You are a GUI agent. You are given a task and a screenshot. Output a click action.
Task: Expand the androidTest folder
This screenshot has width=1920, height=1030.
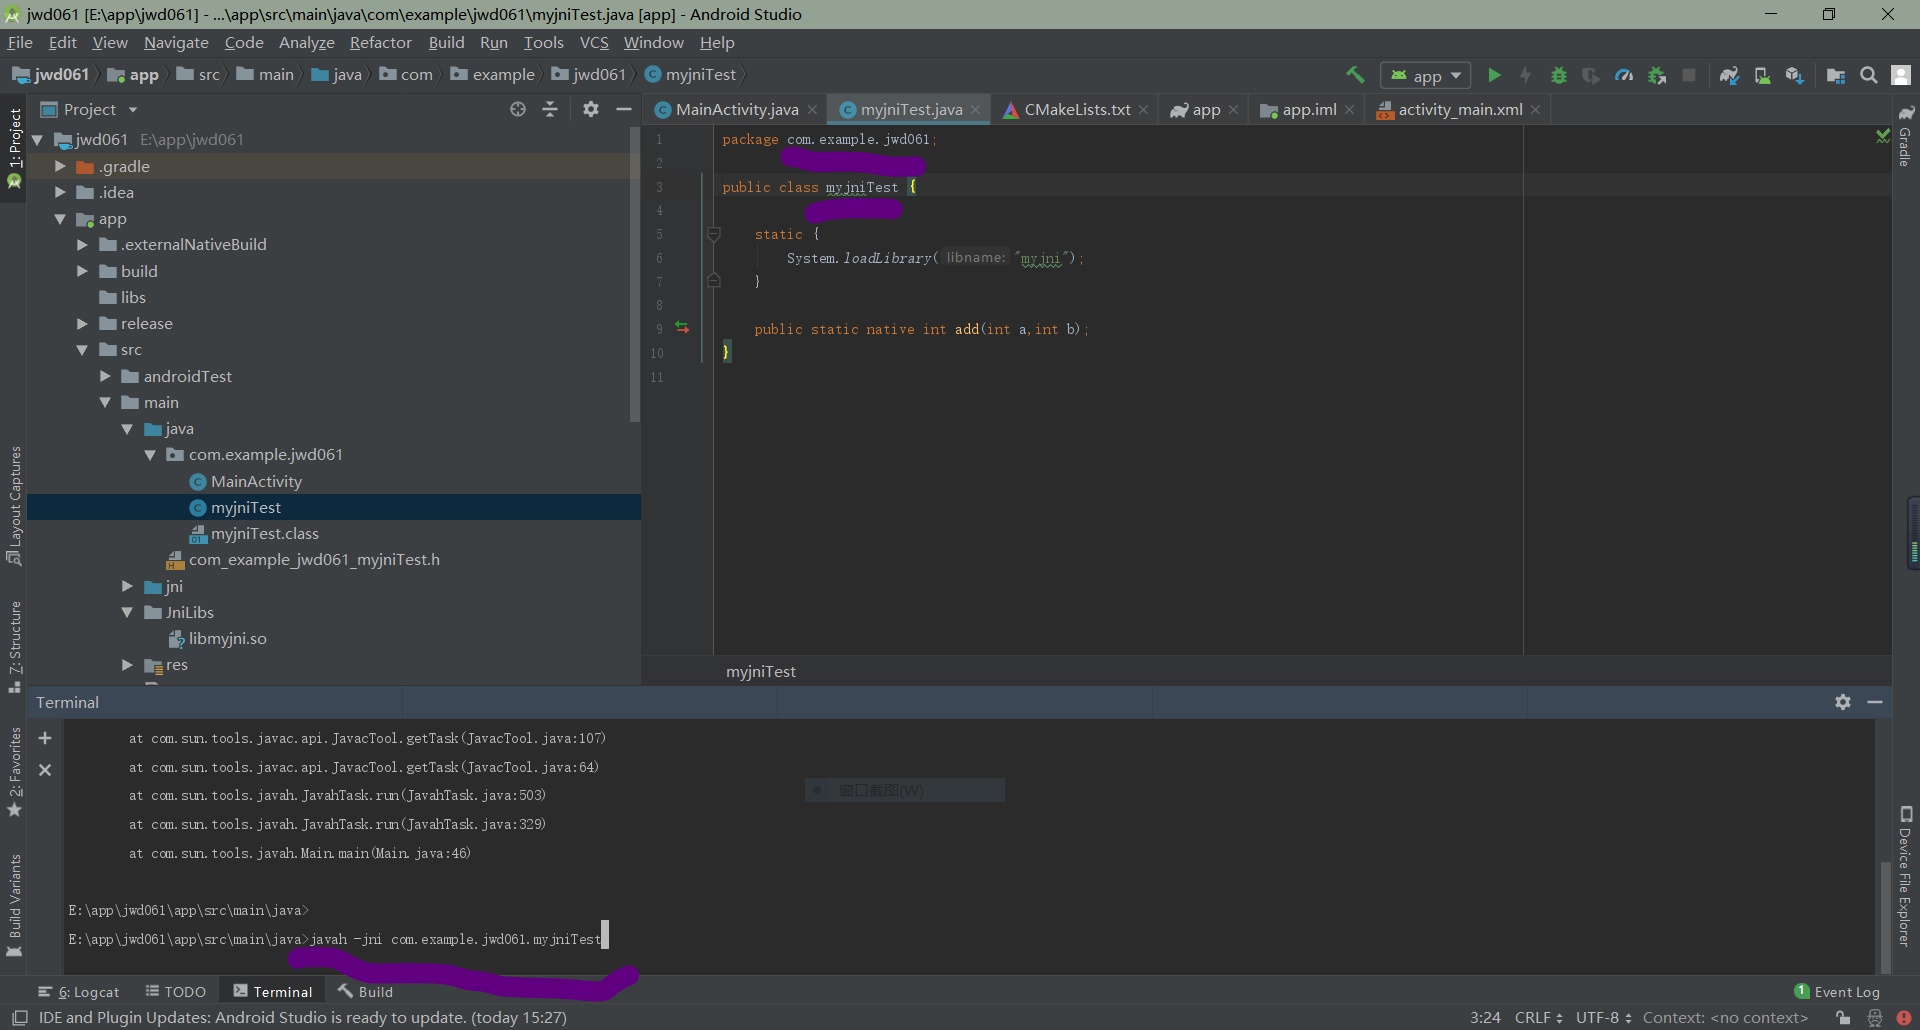[x=104, y=376]
